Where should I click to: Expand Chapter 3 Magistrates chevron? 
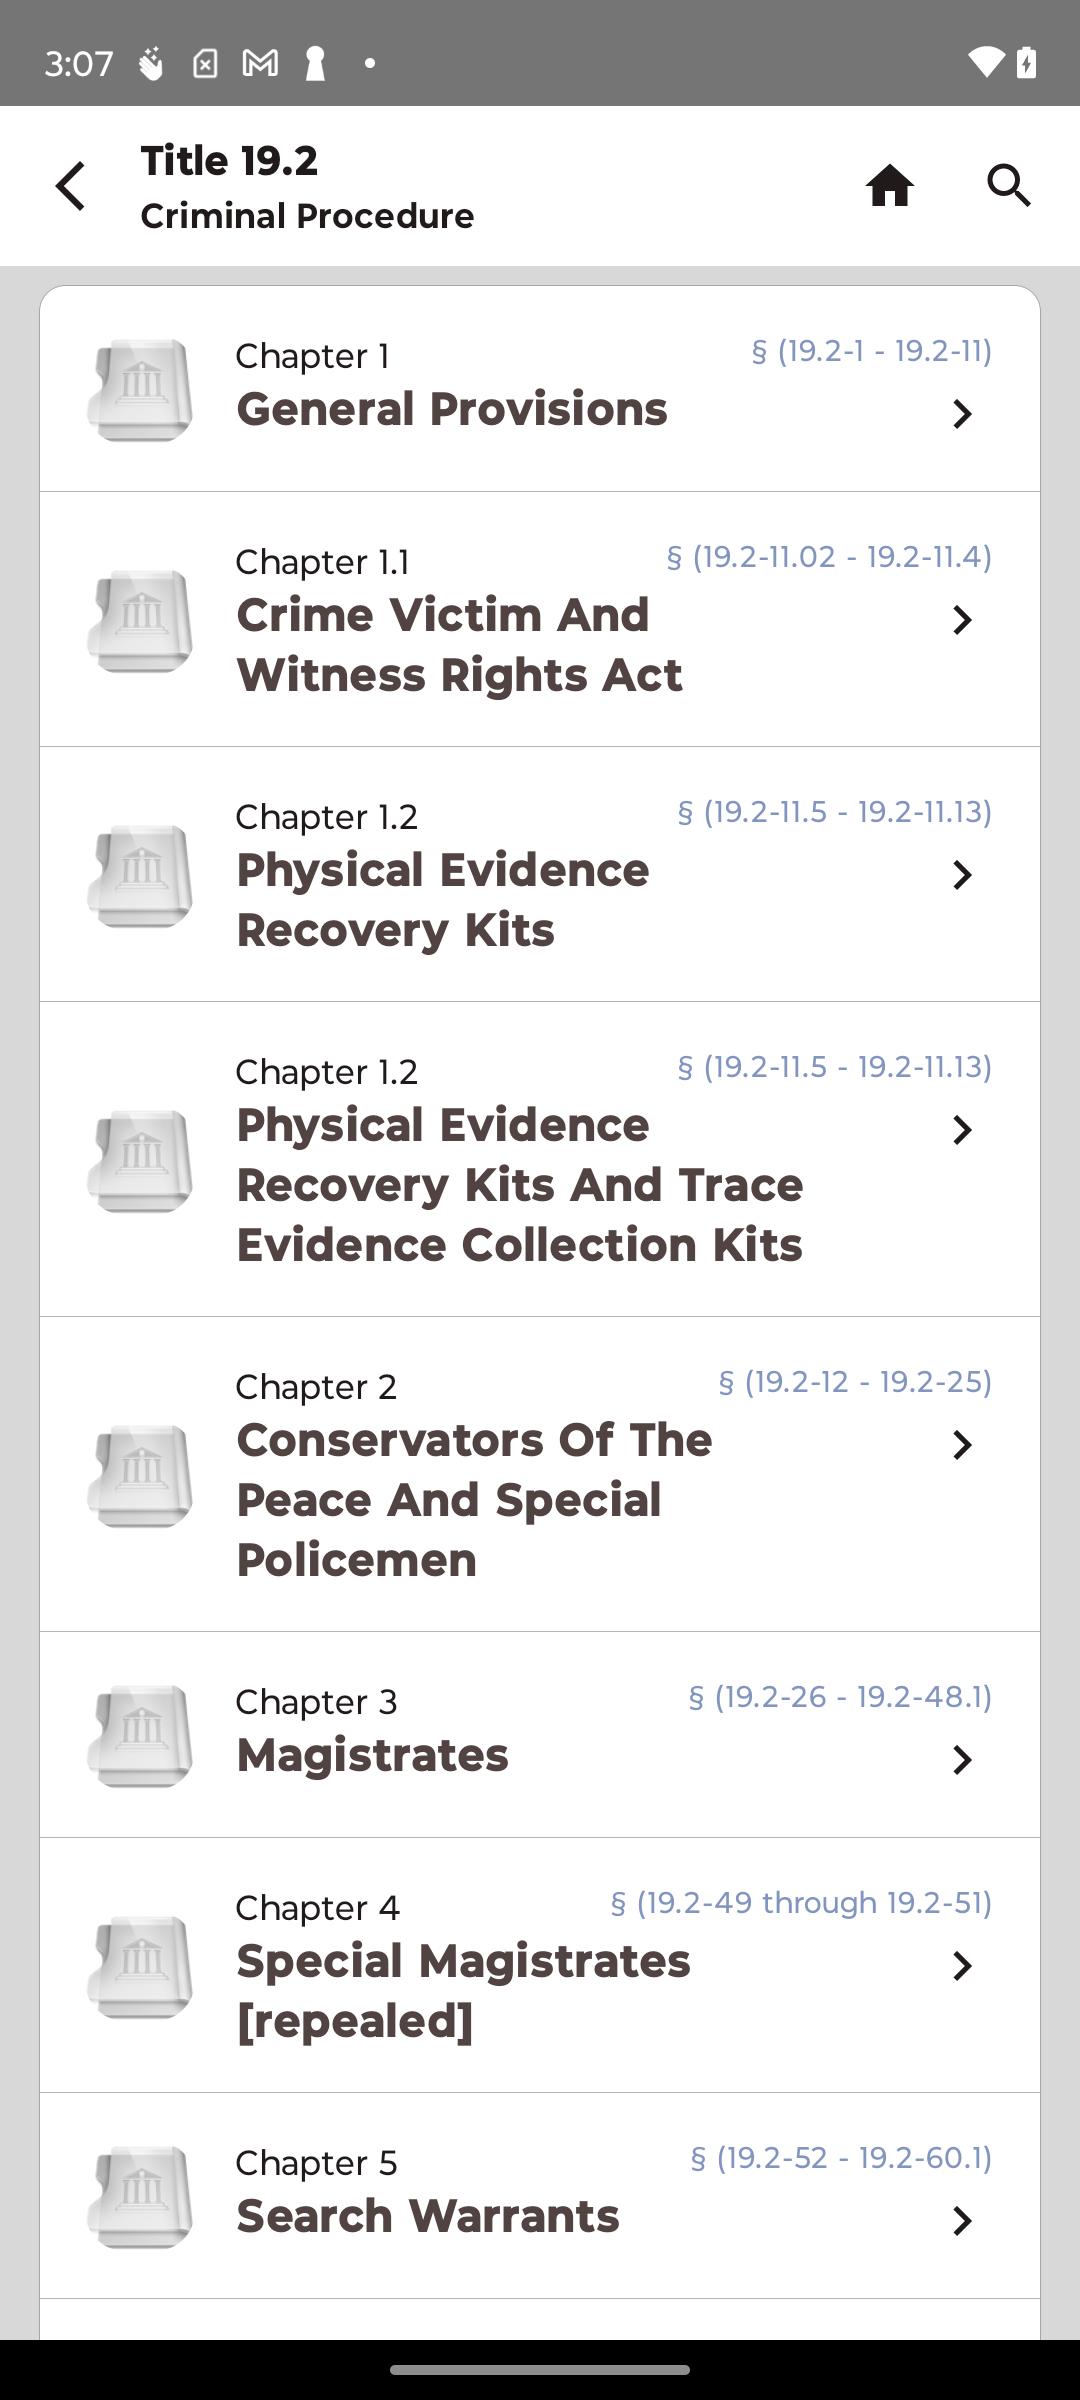click(x=962, y=1760)
